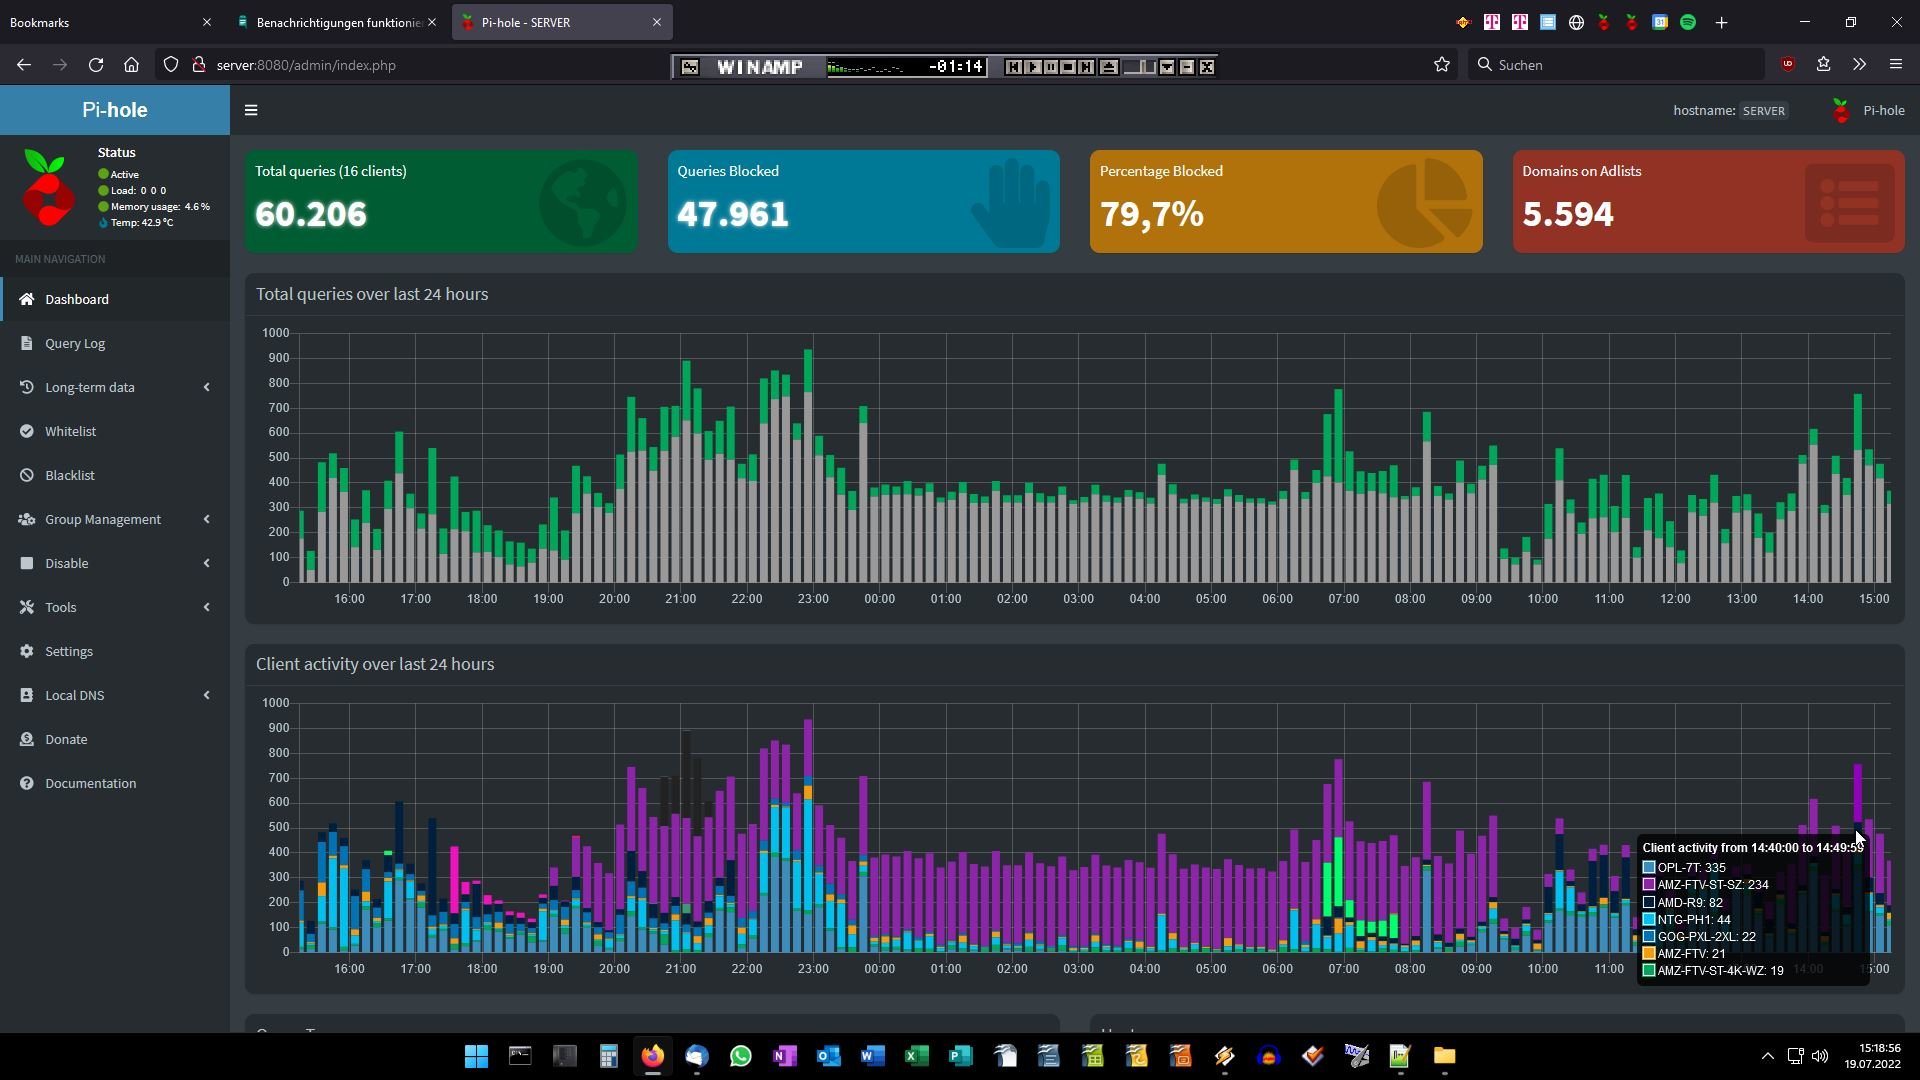Open the Donate link
The height and width of the screenshot is (1080, 1920).
click(x=115, y=739)
